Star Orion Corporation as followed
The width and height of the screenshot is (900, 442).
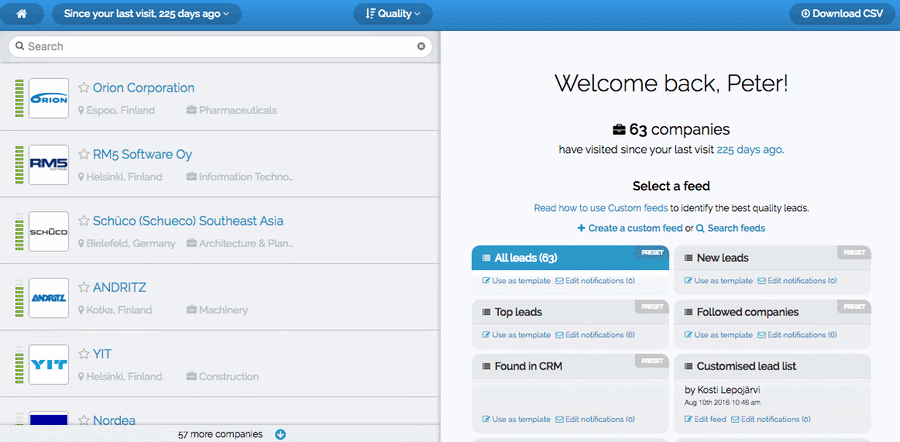(84, 88)
